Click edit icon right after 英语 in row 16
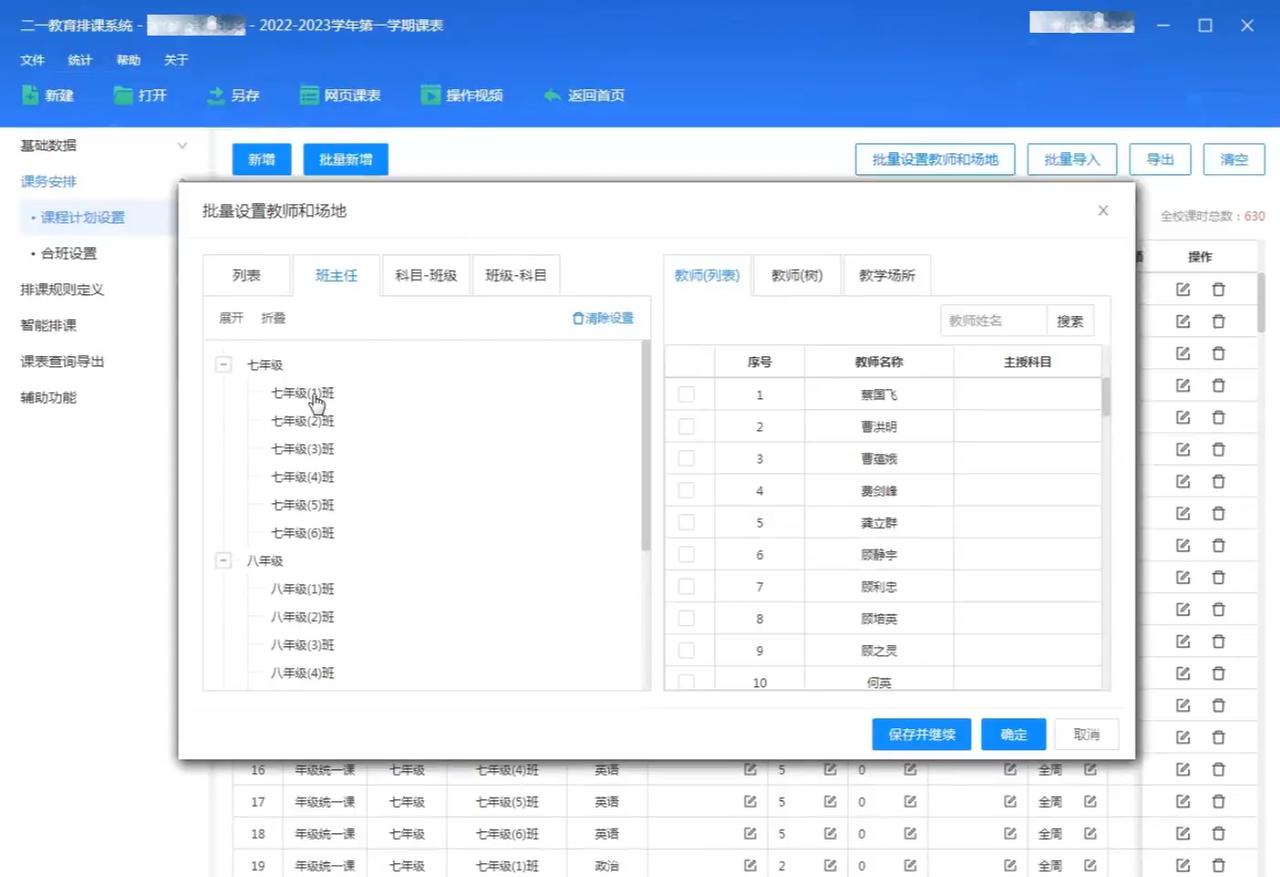The width and height of the screenshot is (1280, 877). 750,770
